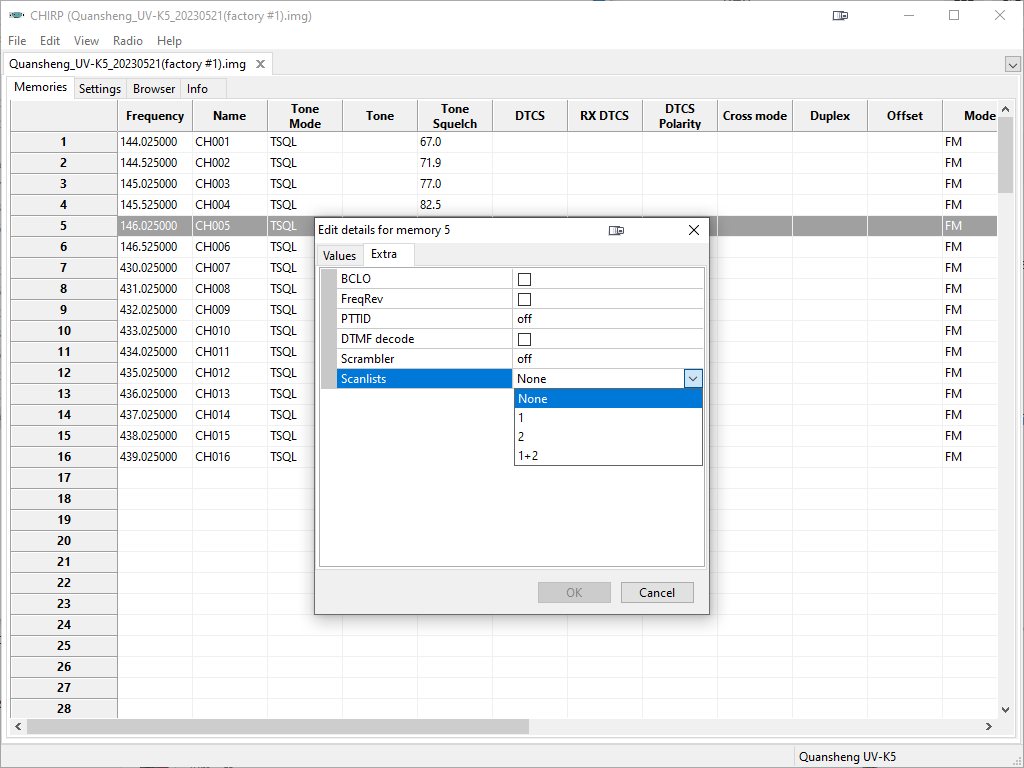
Task: Click tone squelch cell 71.9
Action: coord(455,163)
